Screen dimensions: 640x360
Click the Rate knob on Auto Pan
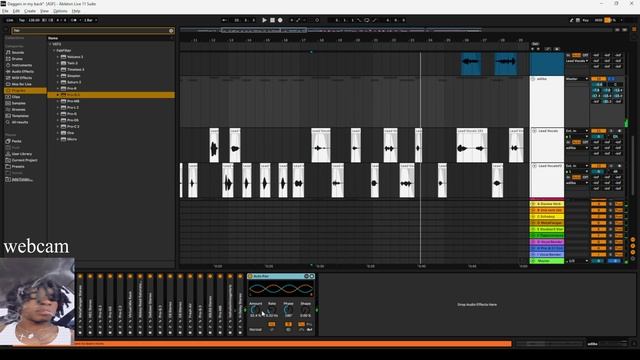(272, 310)
